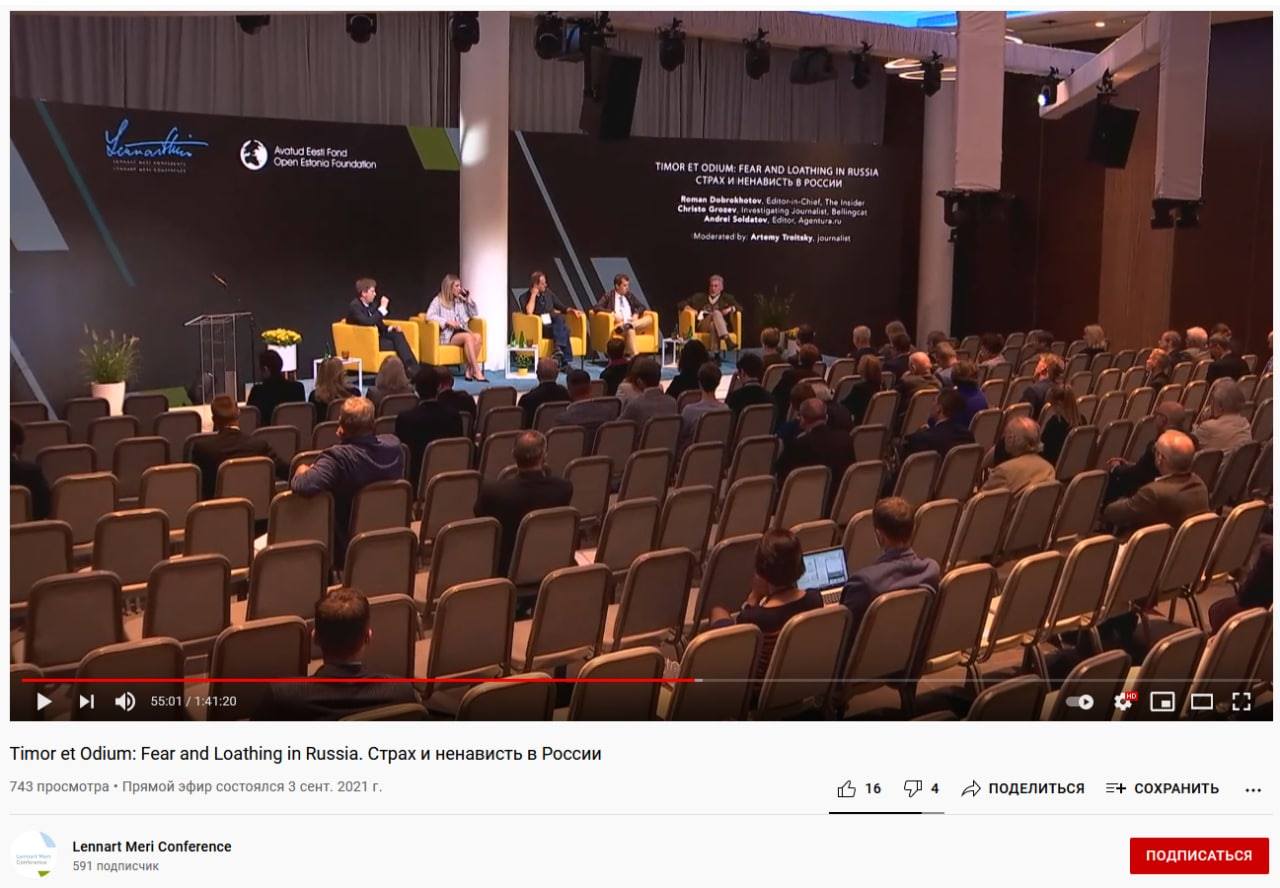Viewport: 1280px width, 888px height.
Task: Switch to theater mode
Action: click(x=1202, y=702)
